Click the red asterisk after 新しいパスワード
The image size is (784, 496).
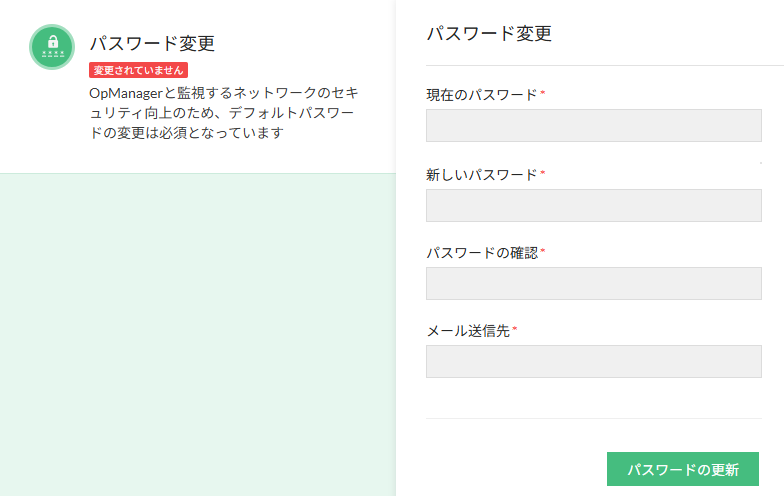click(543, 173)
